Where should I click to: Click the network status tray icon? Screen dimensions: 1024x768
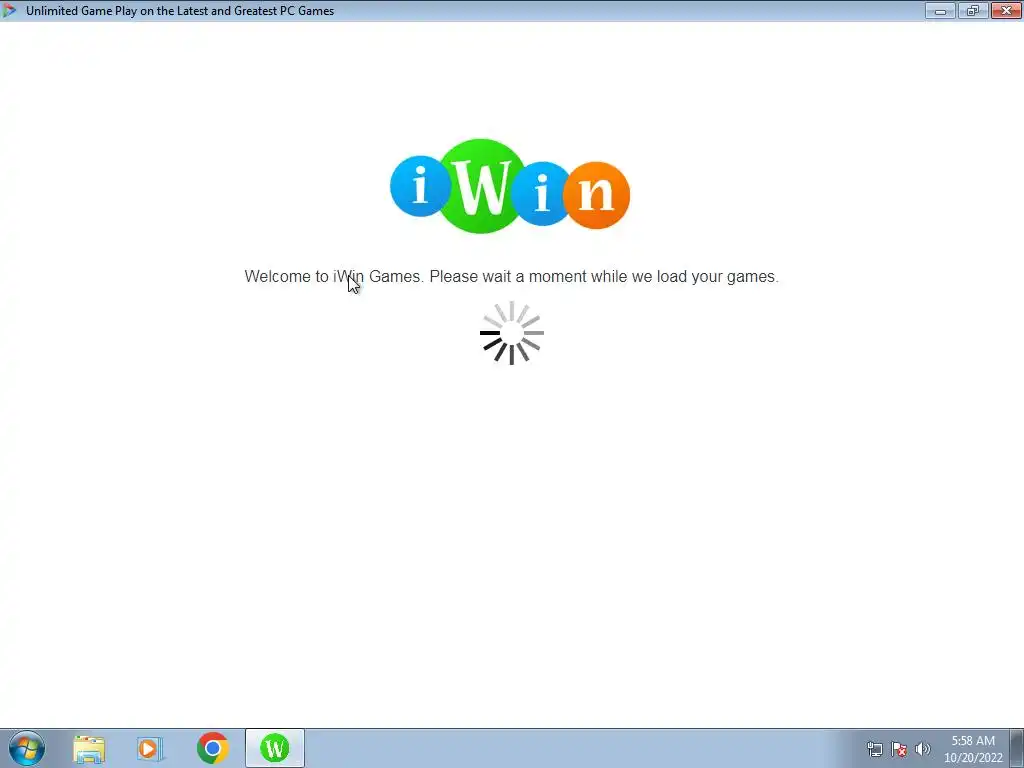coord(874,749)
